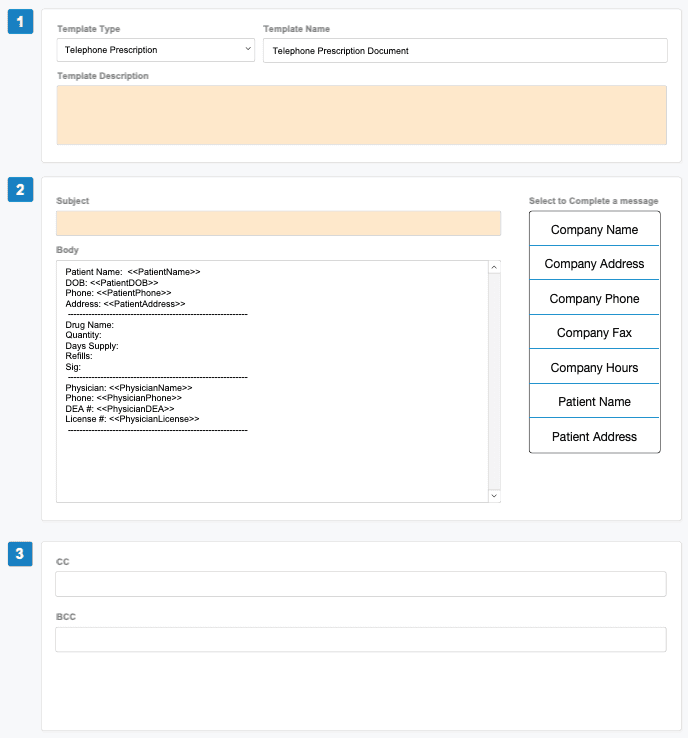The height and width of the screenshot is (738, 688).
Task: Click the CC input field
Action: pyautogui.click(x=360, y=584)
